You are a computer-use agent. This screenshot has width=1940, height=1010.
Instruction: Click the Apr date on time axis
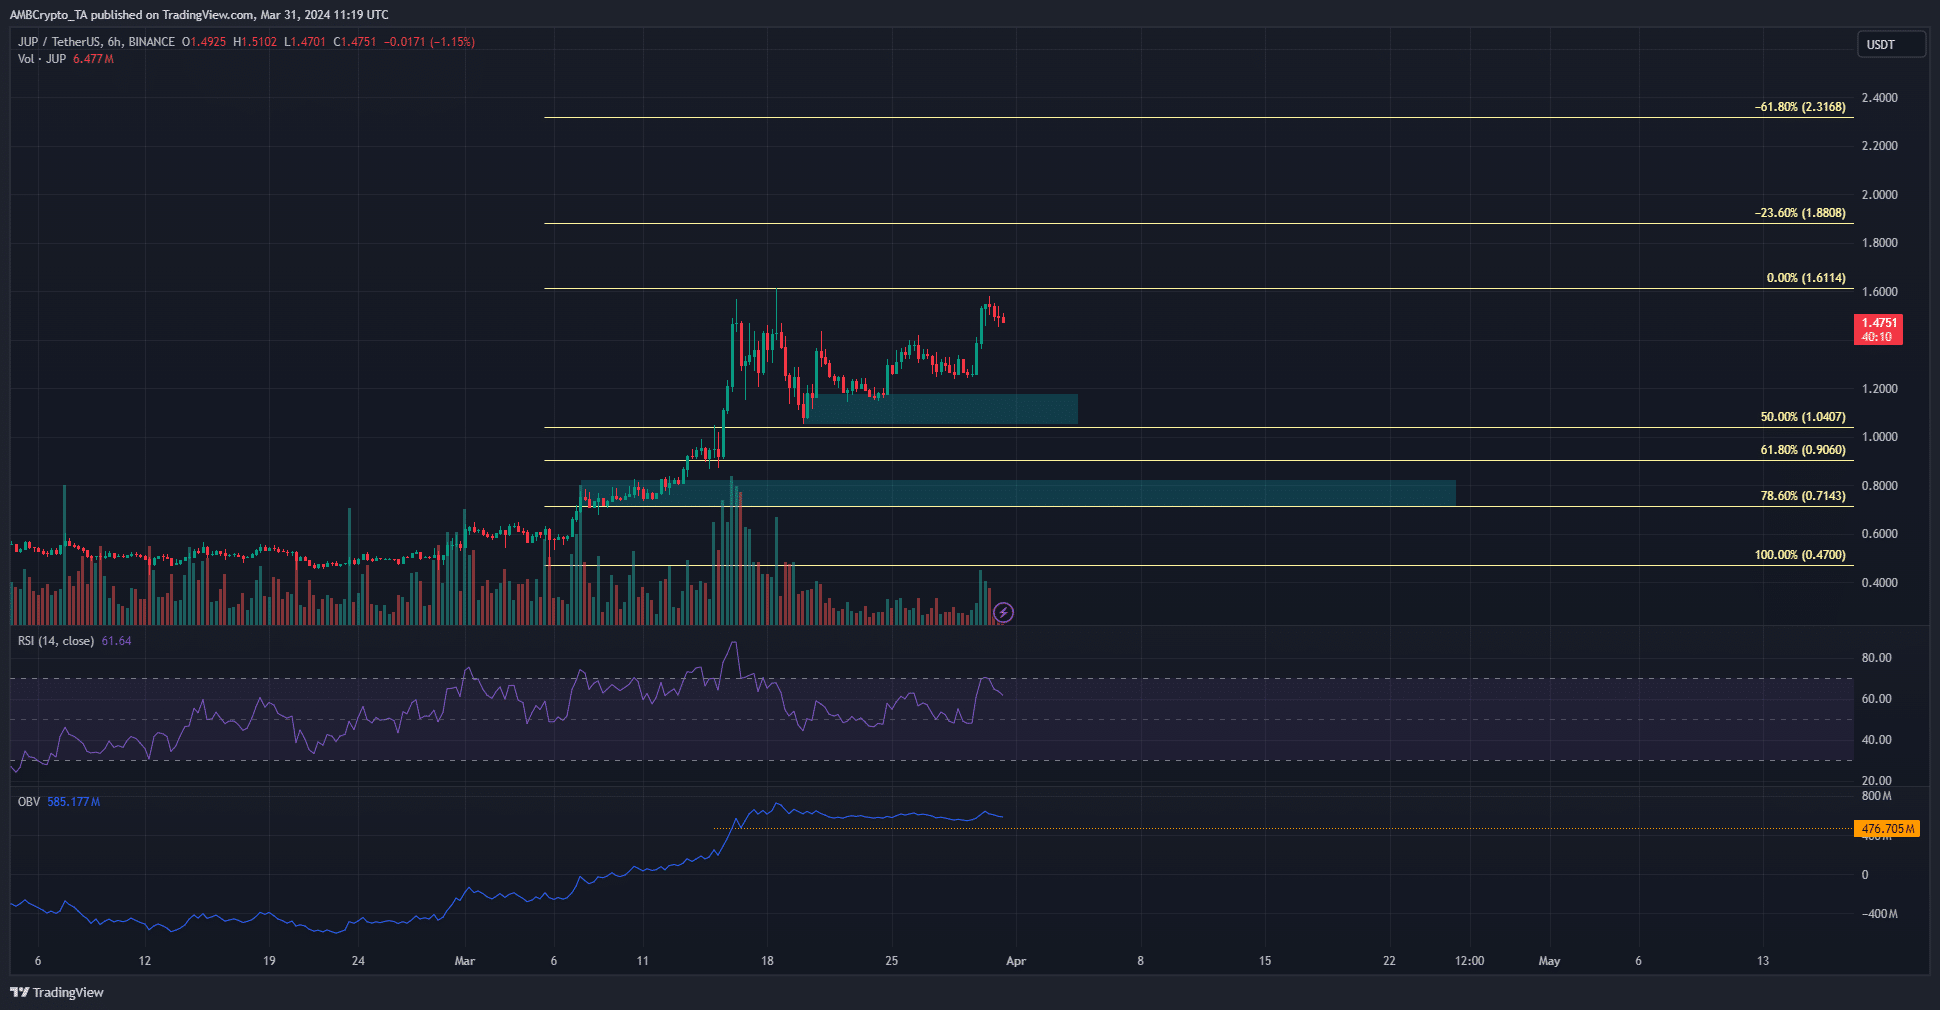click(x=1016, y=961)
